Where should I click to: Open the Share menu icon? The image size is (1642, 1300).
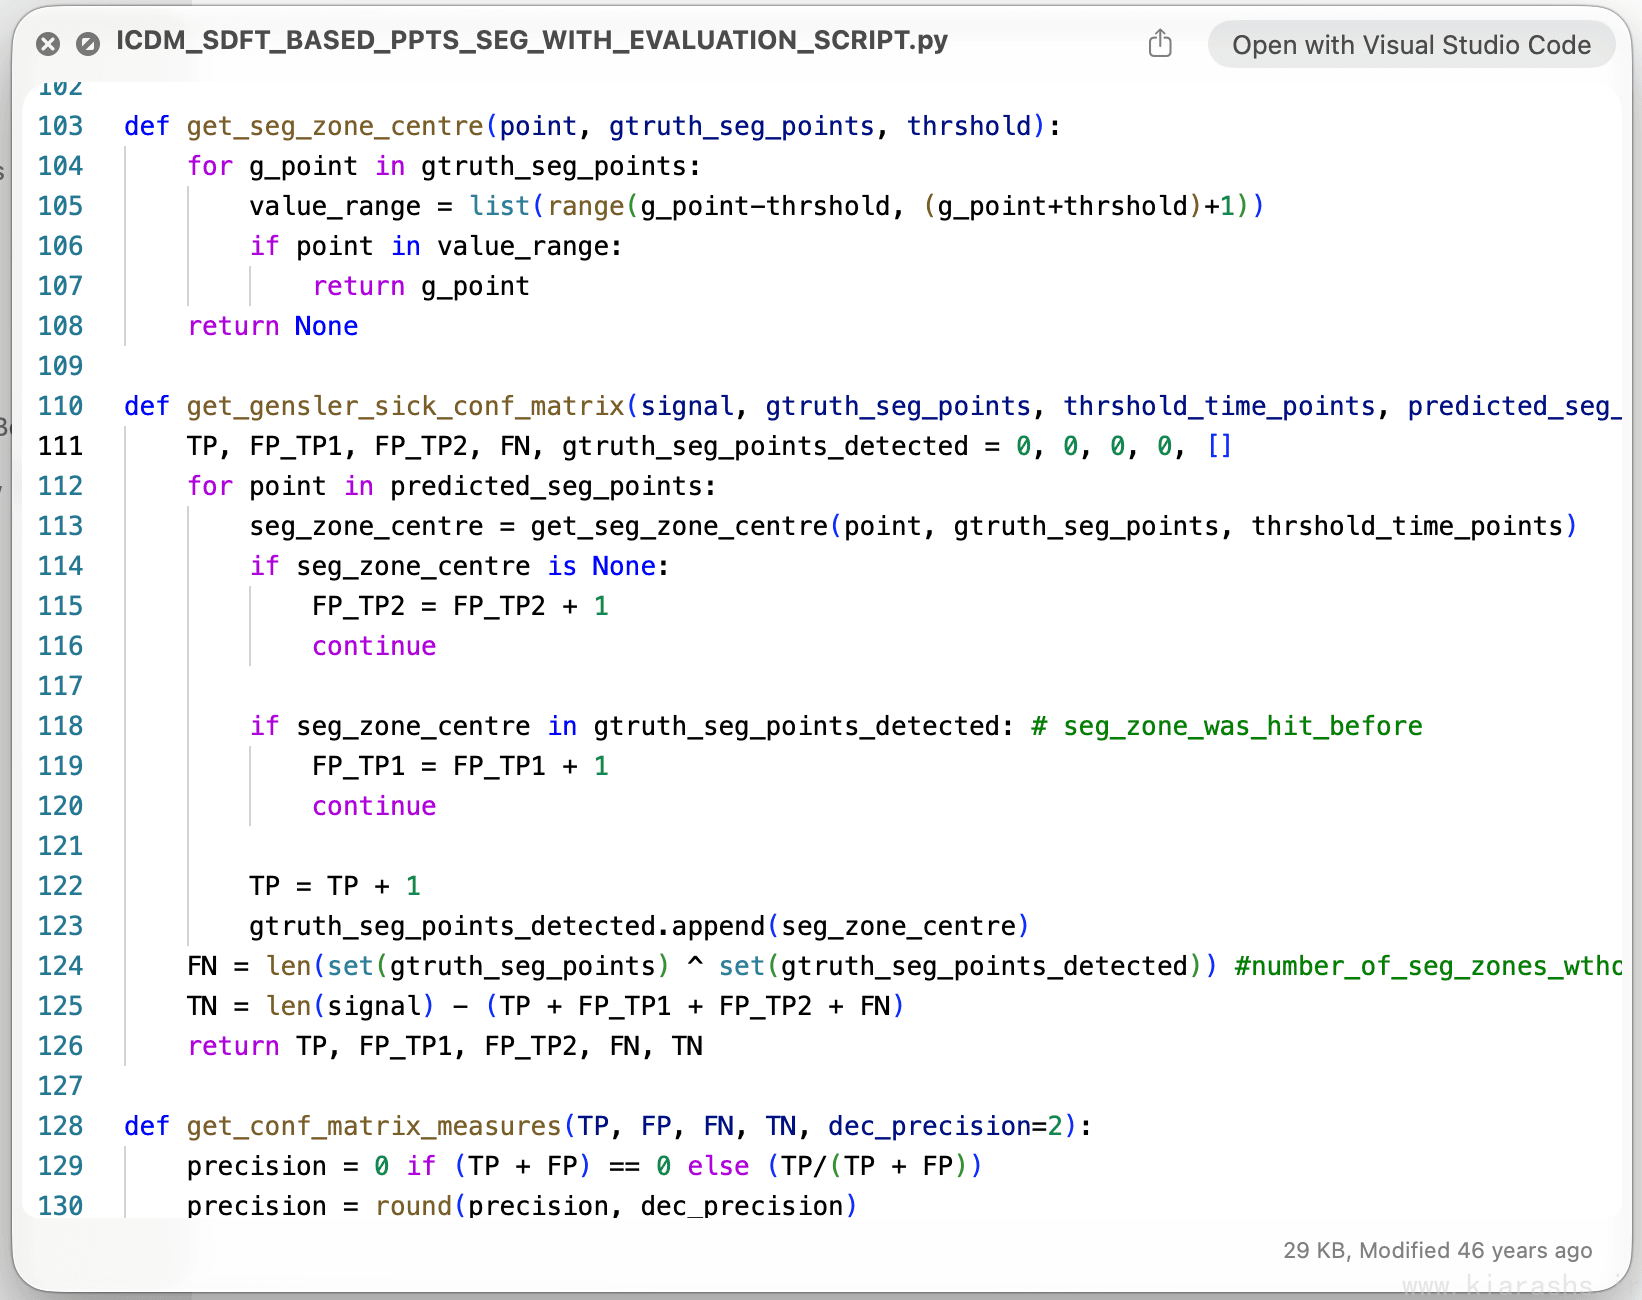[1160, 43]
